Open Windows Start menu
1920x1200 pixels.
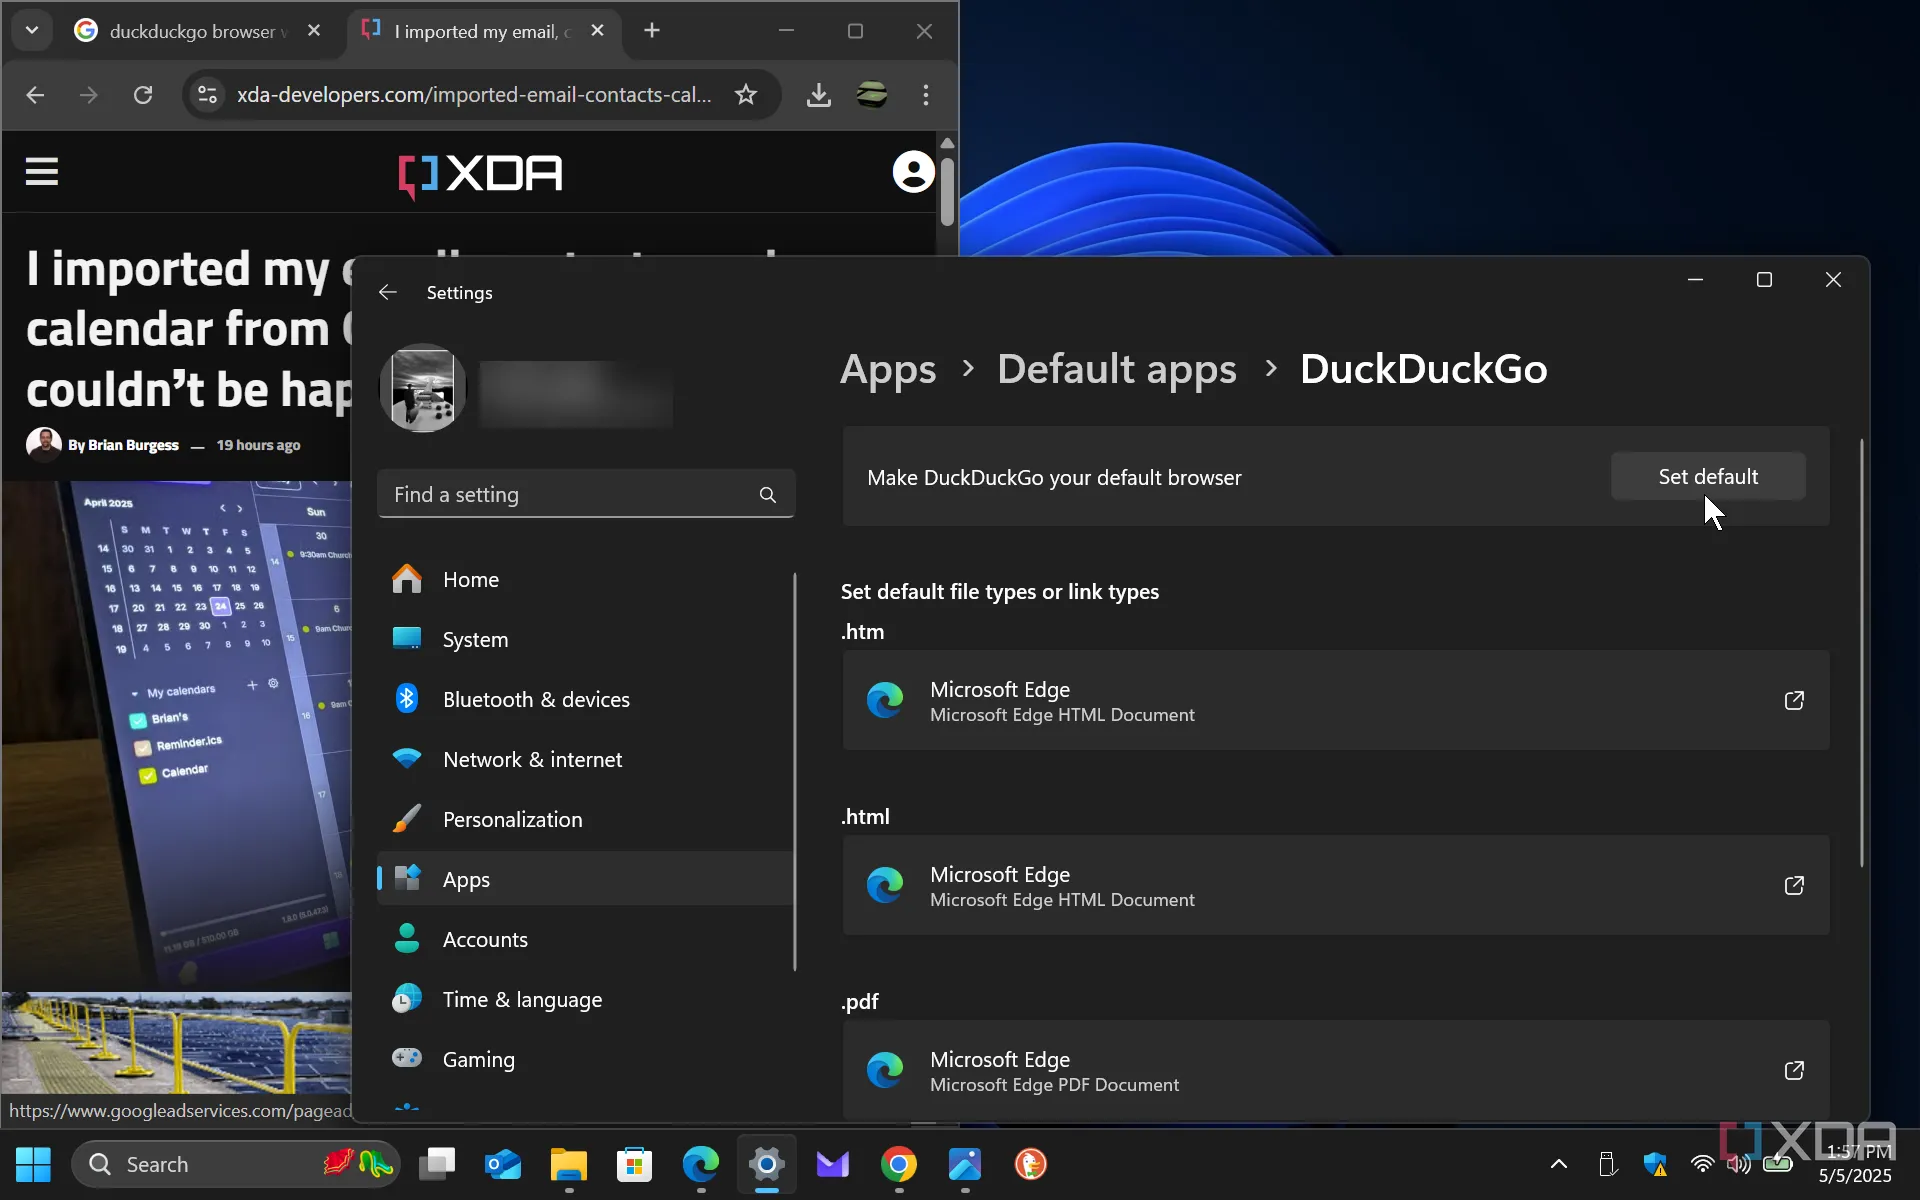tap(33, 1164)
